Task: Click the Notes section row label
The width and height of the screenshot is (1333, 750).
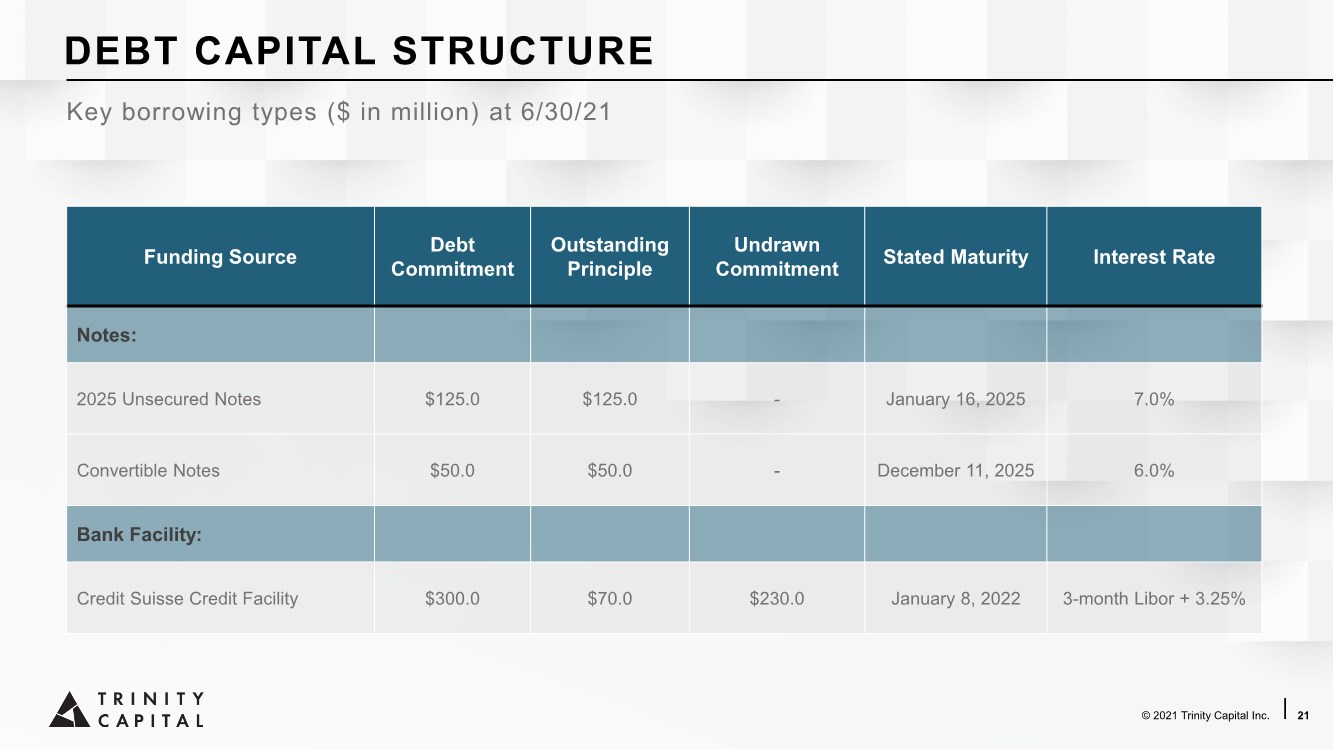Action: [107, 335]
